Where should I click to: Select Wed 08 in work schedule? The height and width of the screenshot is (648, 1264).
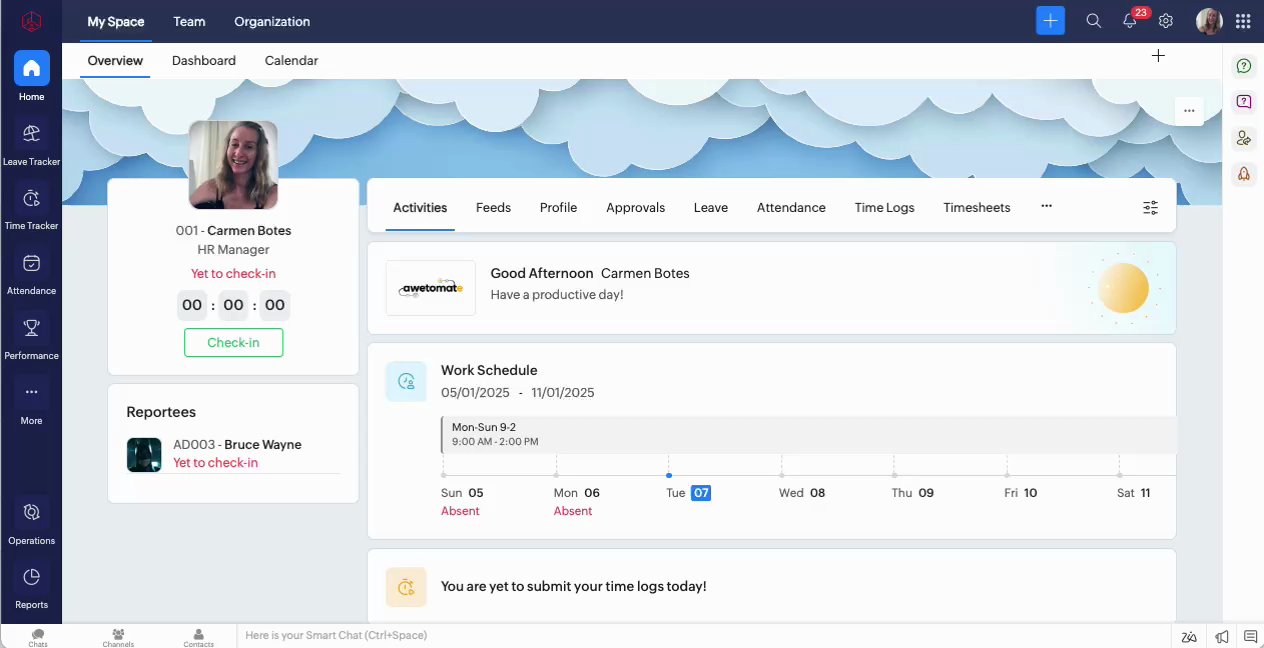803,493
